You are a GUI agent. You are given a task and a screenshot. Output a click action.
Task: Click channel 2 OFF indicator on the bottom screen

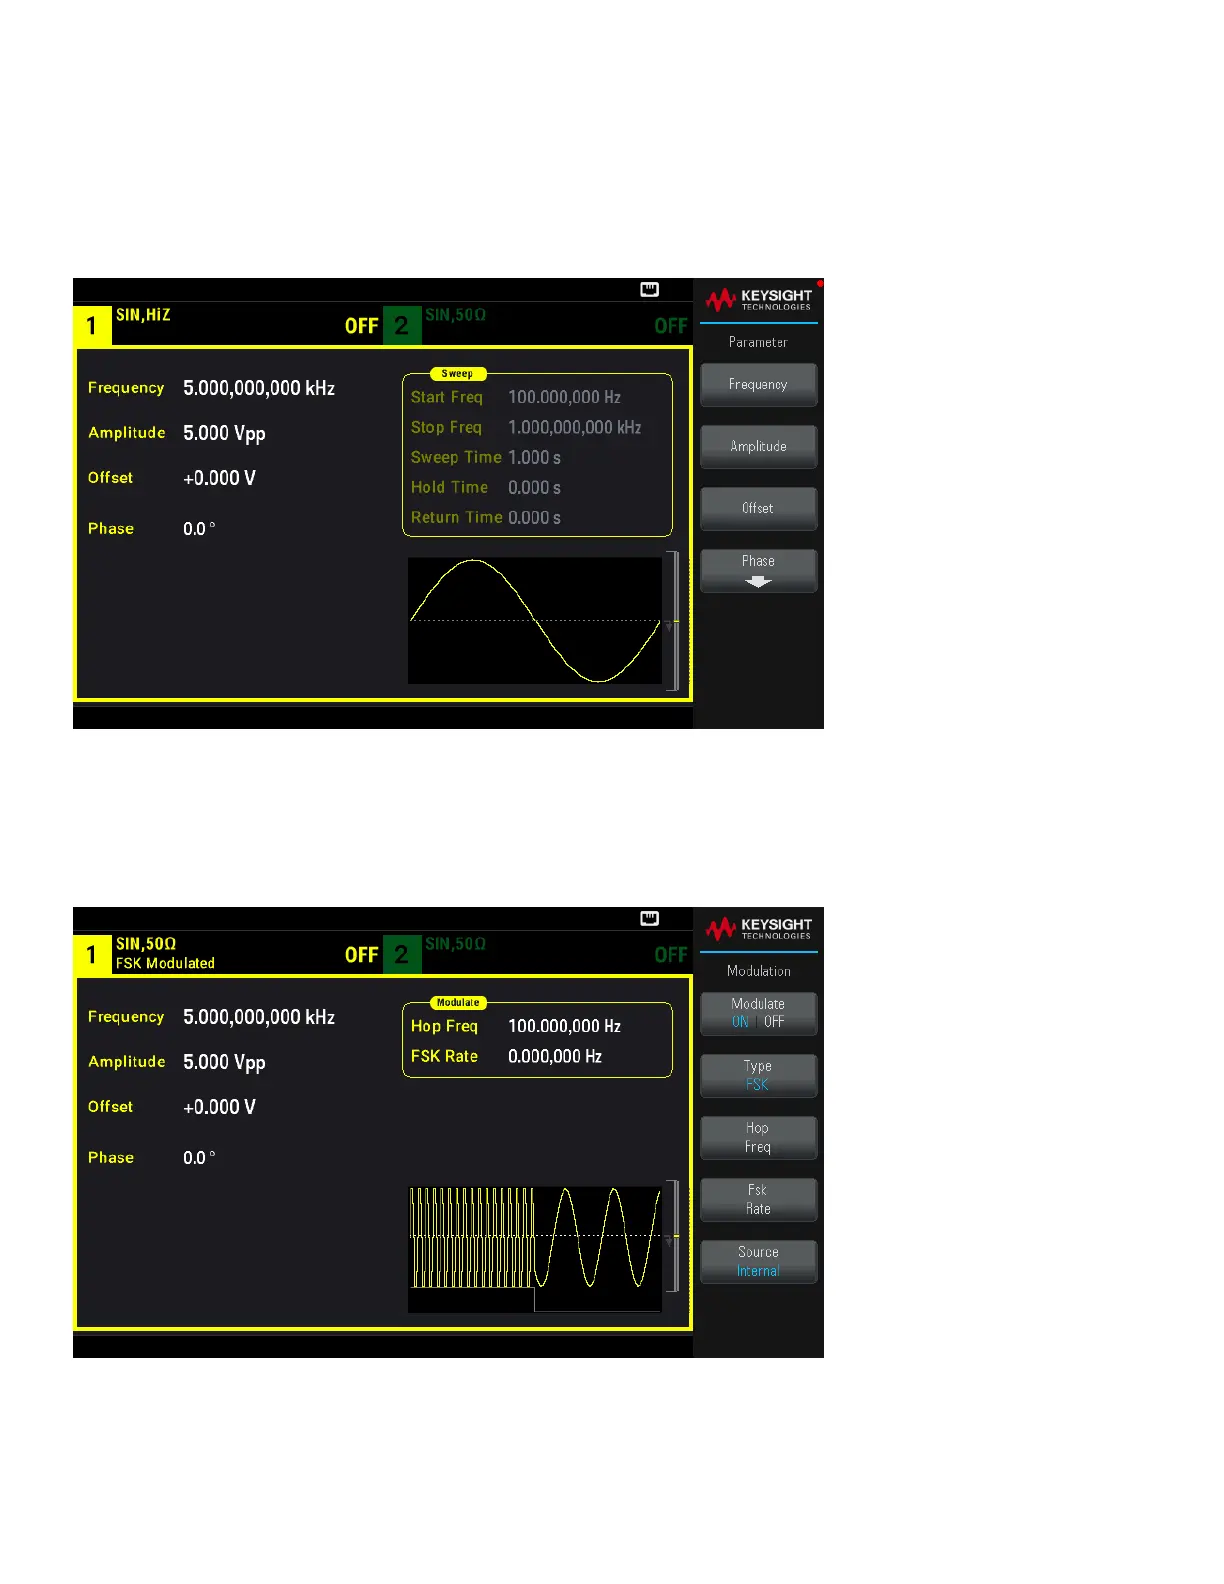[670, 955]
